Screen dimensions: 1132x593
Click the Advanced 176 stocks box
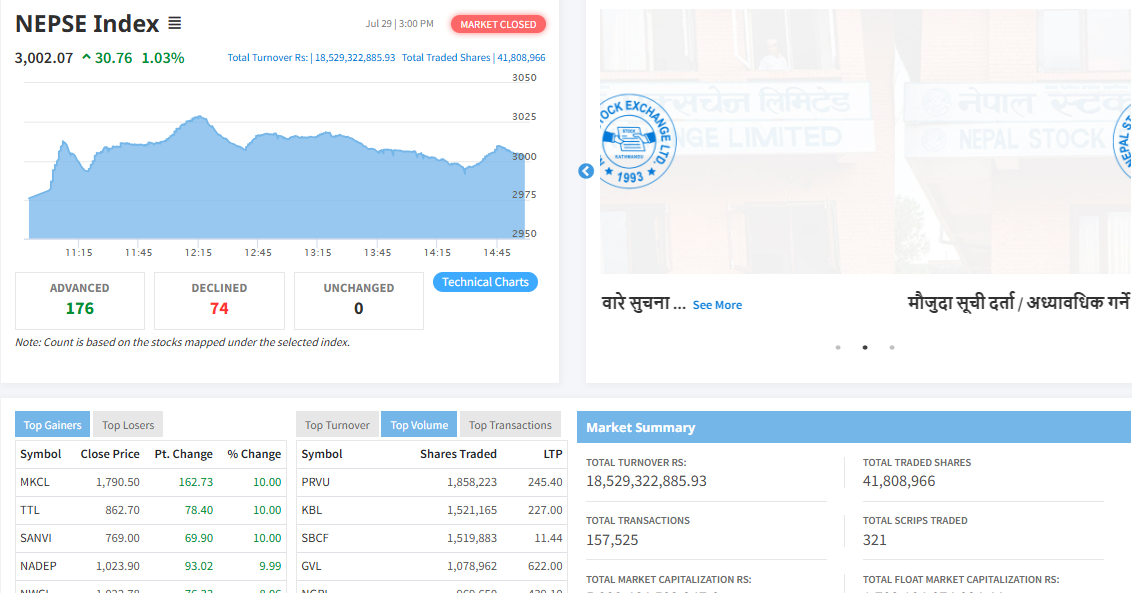80,300
